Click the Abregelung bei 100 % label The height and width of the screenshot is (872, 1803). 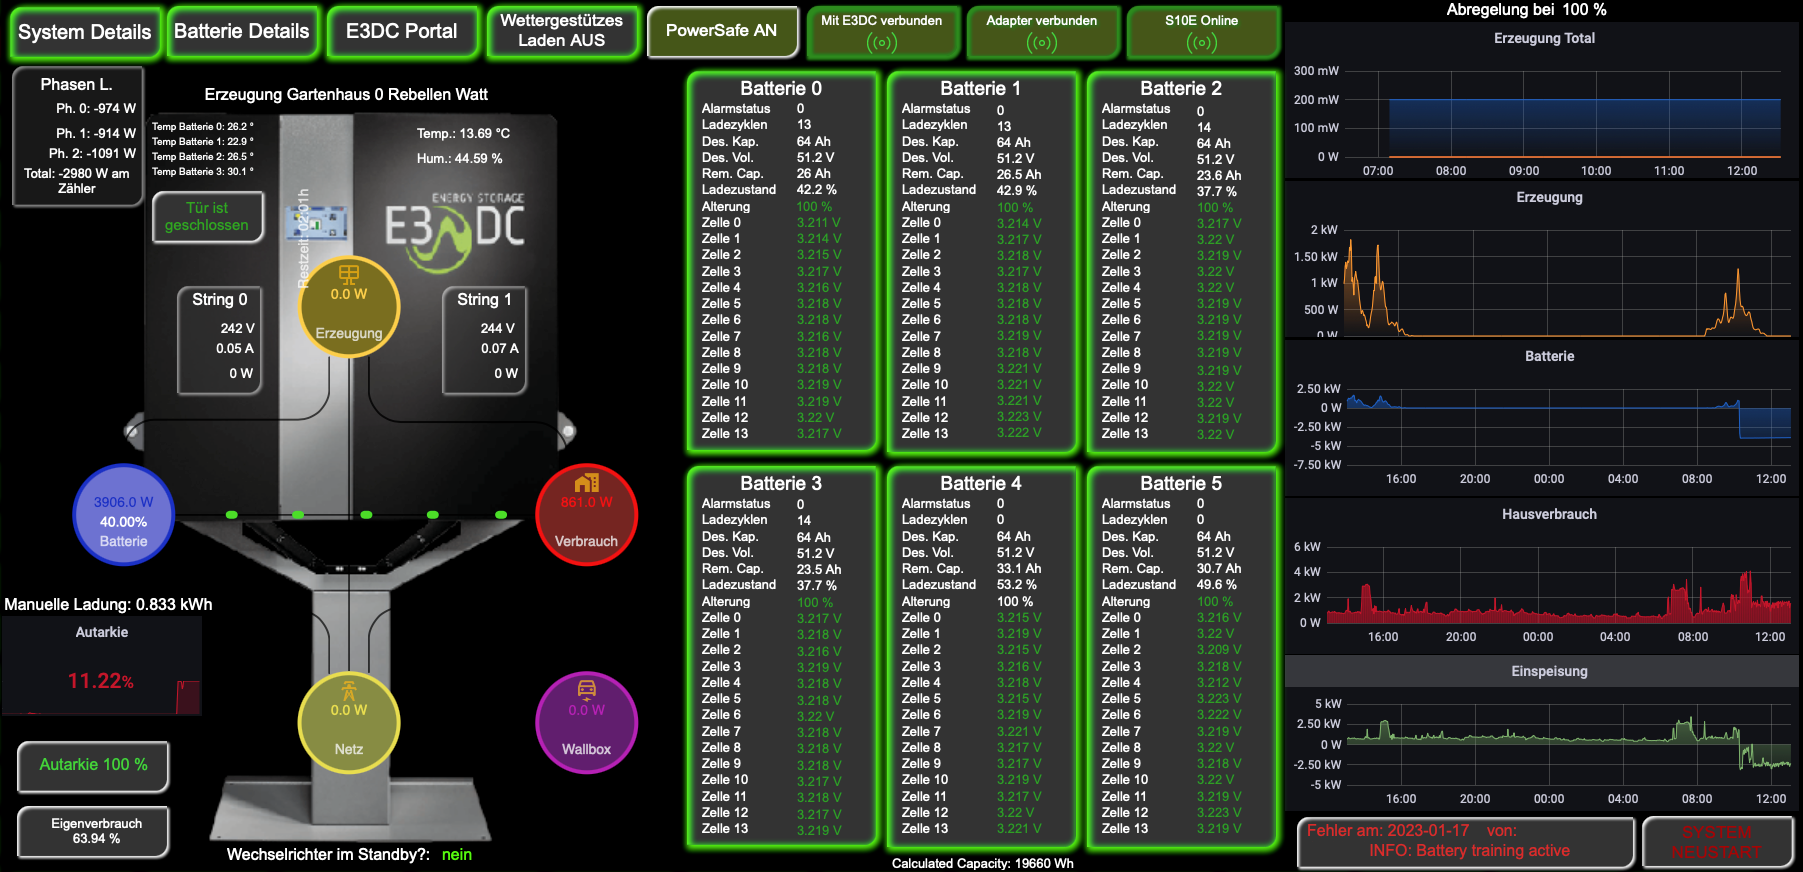pyautogui.click(x=1526, y=10)
